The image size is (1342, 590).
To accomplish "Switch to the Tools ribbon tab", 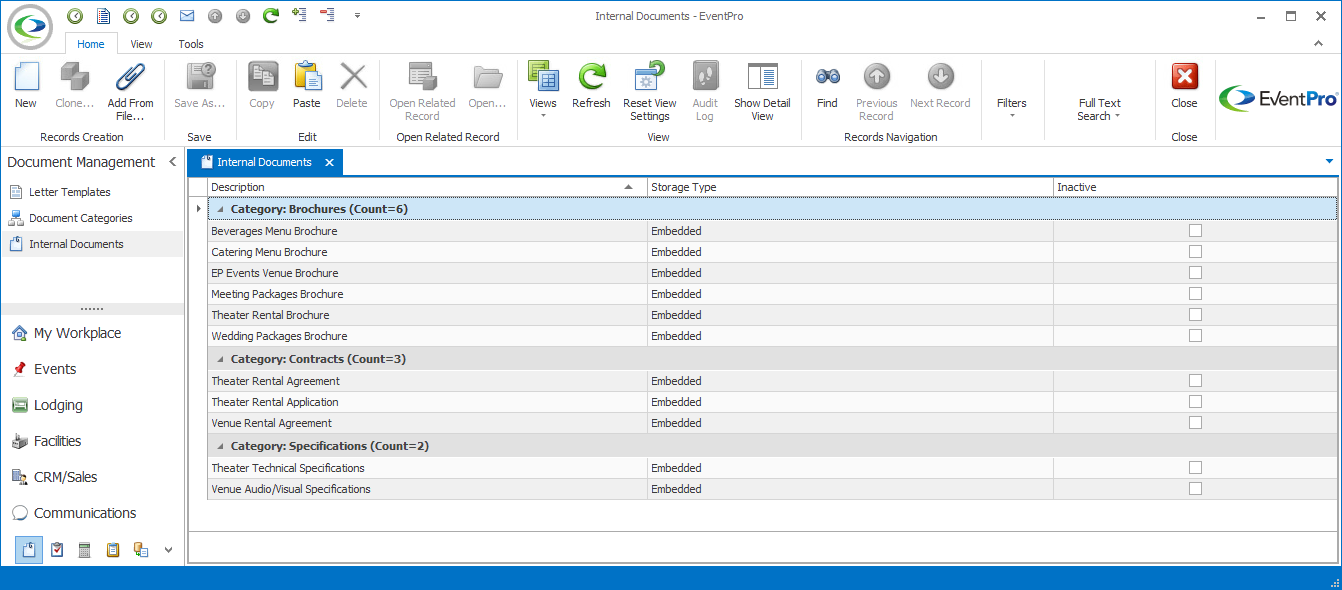I will [191, 44].
